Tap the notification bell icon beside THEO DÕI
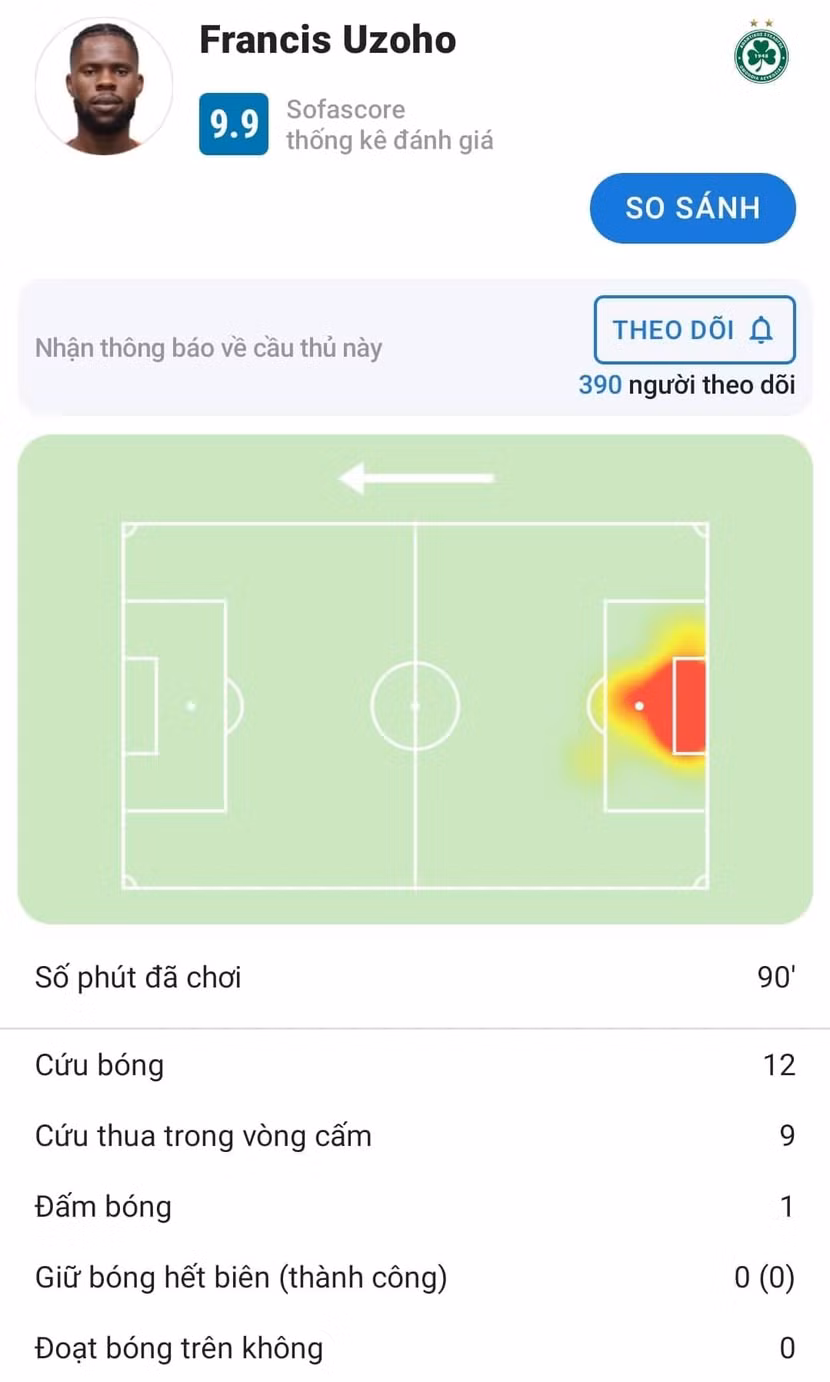Image resolution: width=830 pixels, height=1382 pixels. pyautogui.click(x=763, y=329)
